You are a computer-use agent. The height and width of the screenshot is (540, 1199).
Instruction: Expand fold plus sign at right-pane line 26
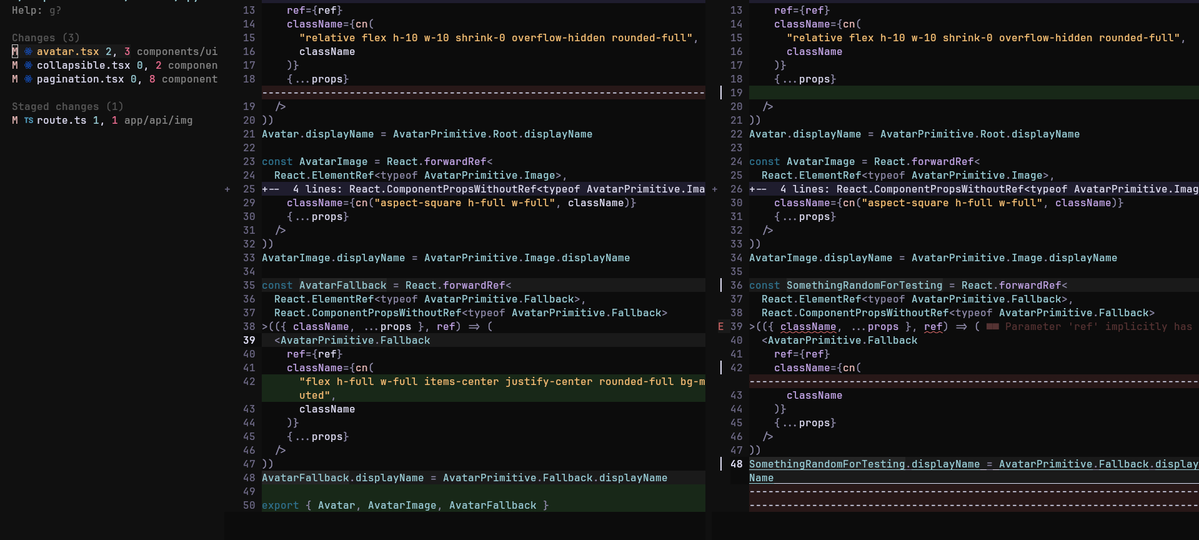[715, 189]
